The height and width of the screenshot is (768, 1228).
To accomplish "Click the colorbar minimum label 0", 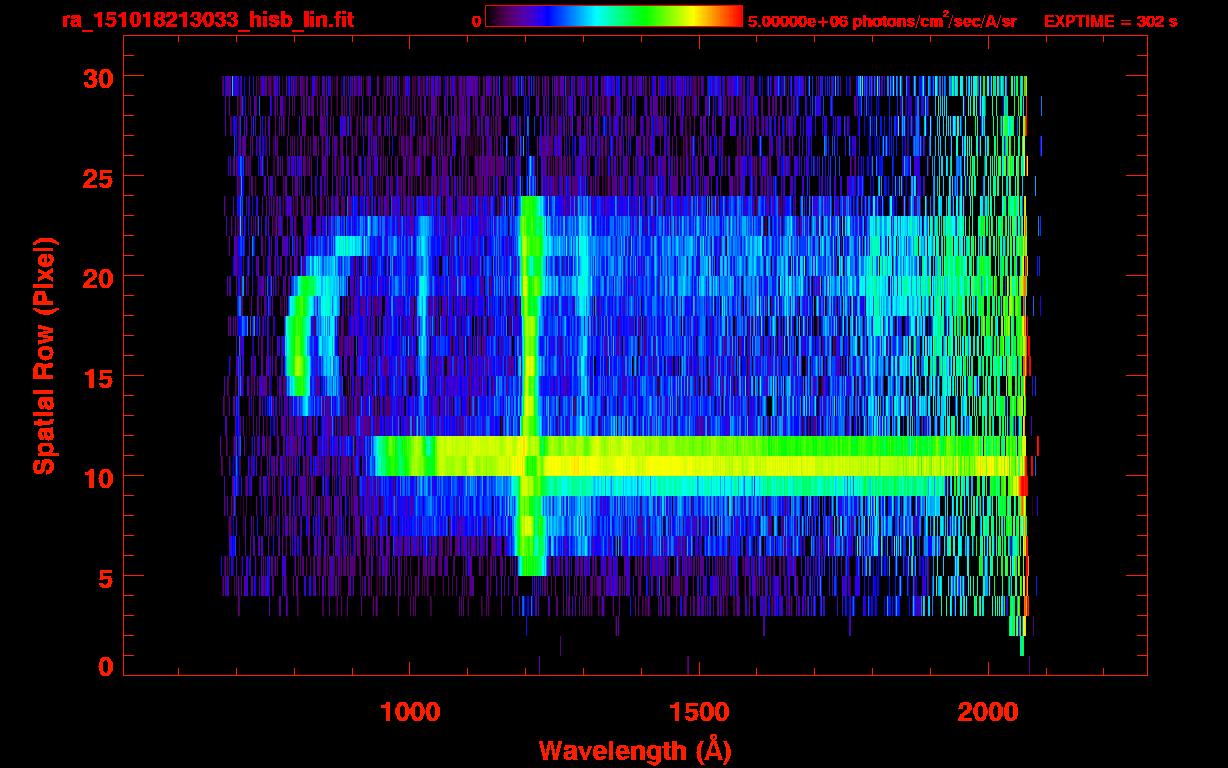I will click(x=476, y=21).
